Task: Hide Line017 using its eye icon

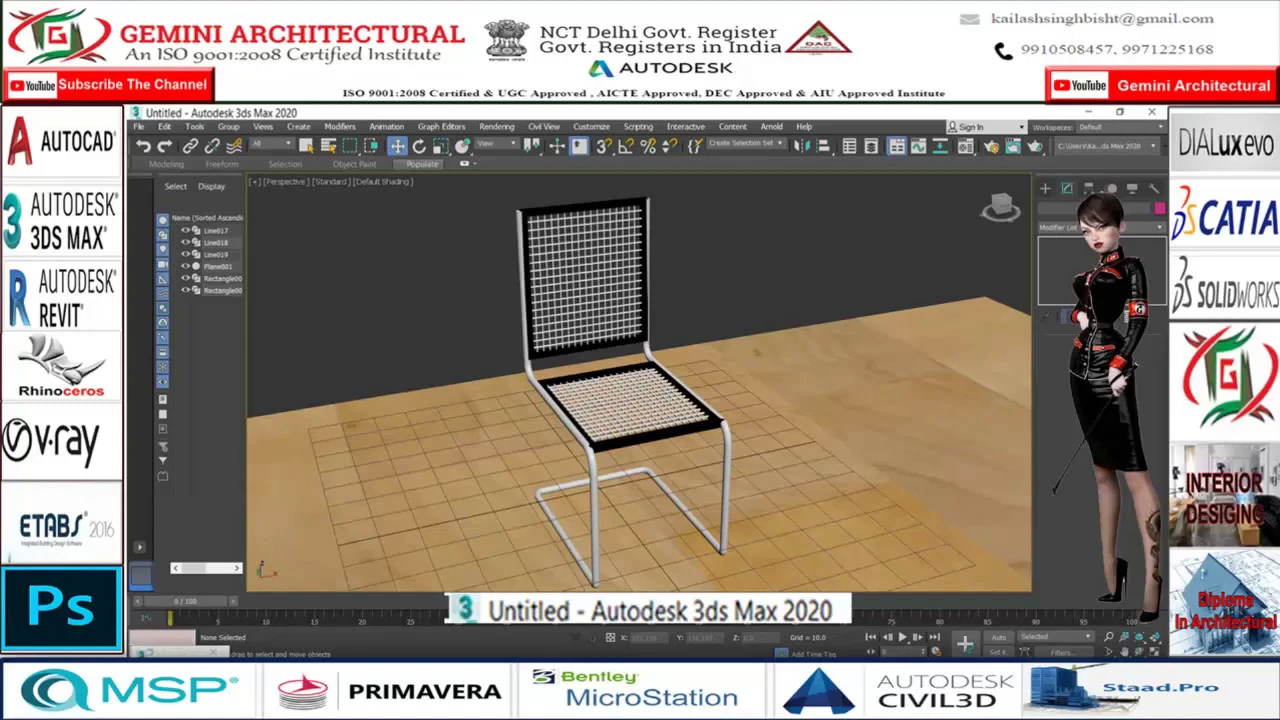Action: tap(185, 231)
